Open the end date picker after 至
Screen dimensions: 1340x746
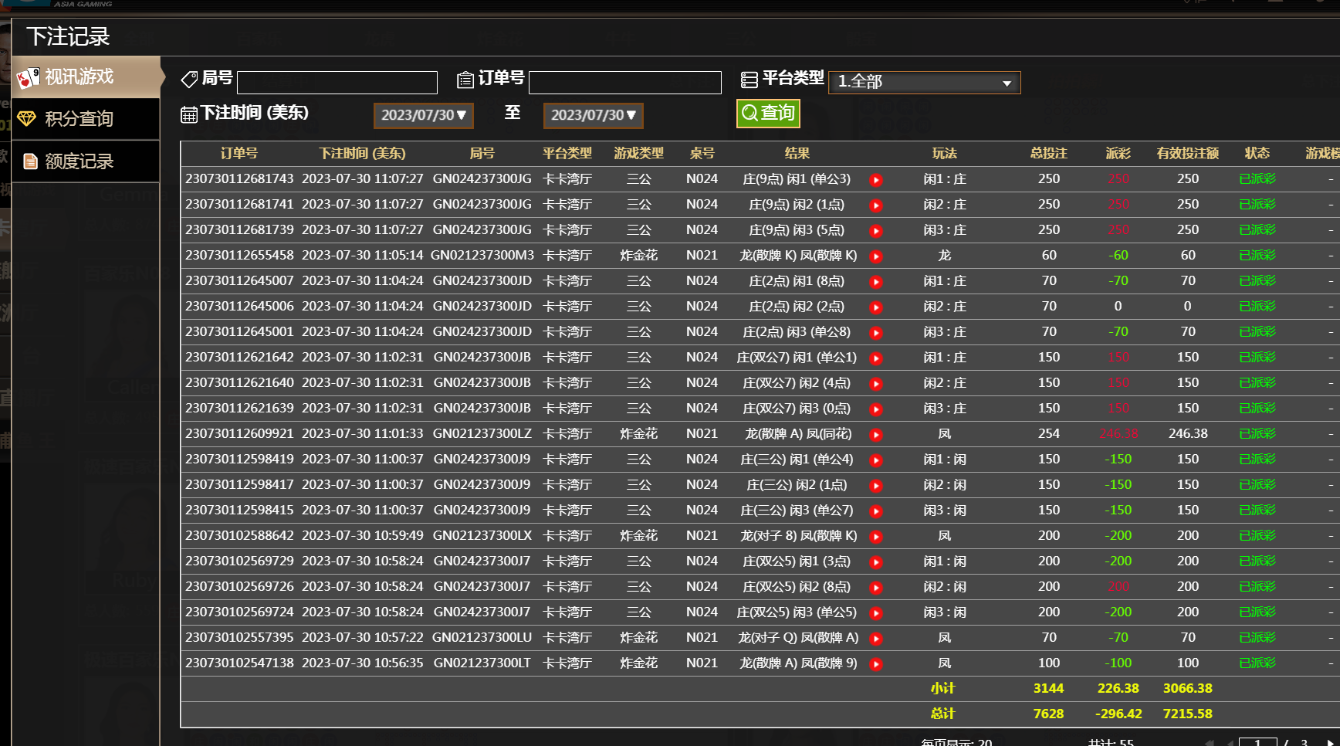pos(593,115)
